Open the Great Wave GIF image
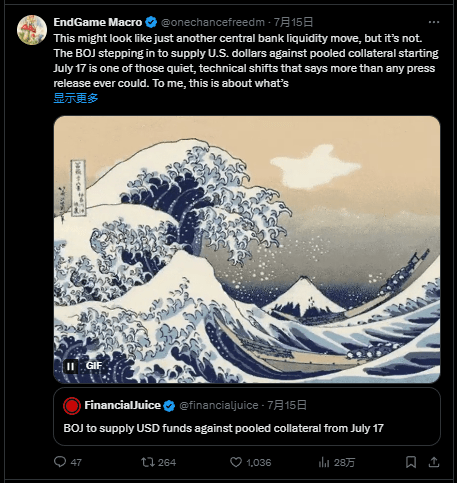This screenshot has width=457, height=483. (247, 249)
